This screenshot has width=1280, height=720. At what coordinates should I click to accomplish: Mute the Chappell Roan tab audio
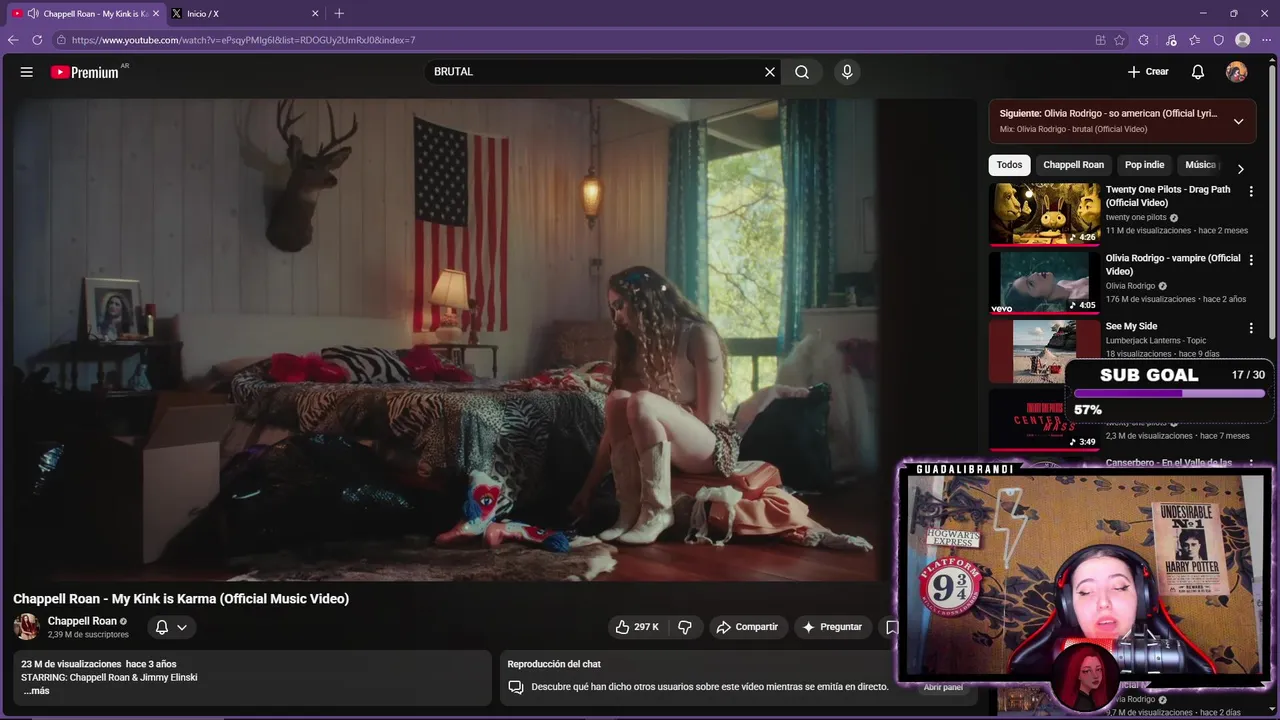click(33, 13)
